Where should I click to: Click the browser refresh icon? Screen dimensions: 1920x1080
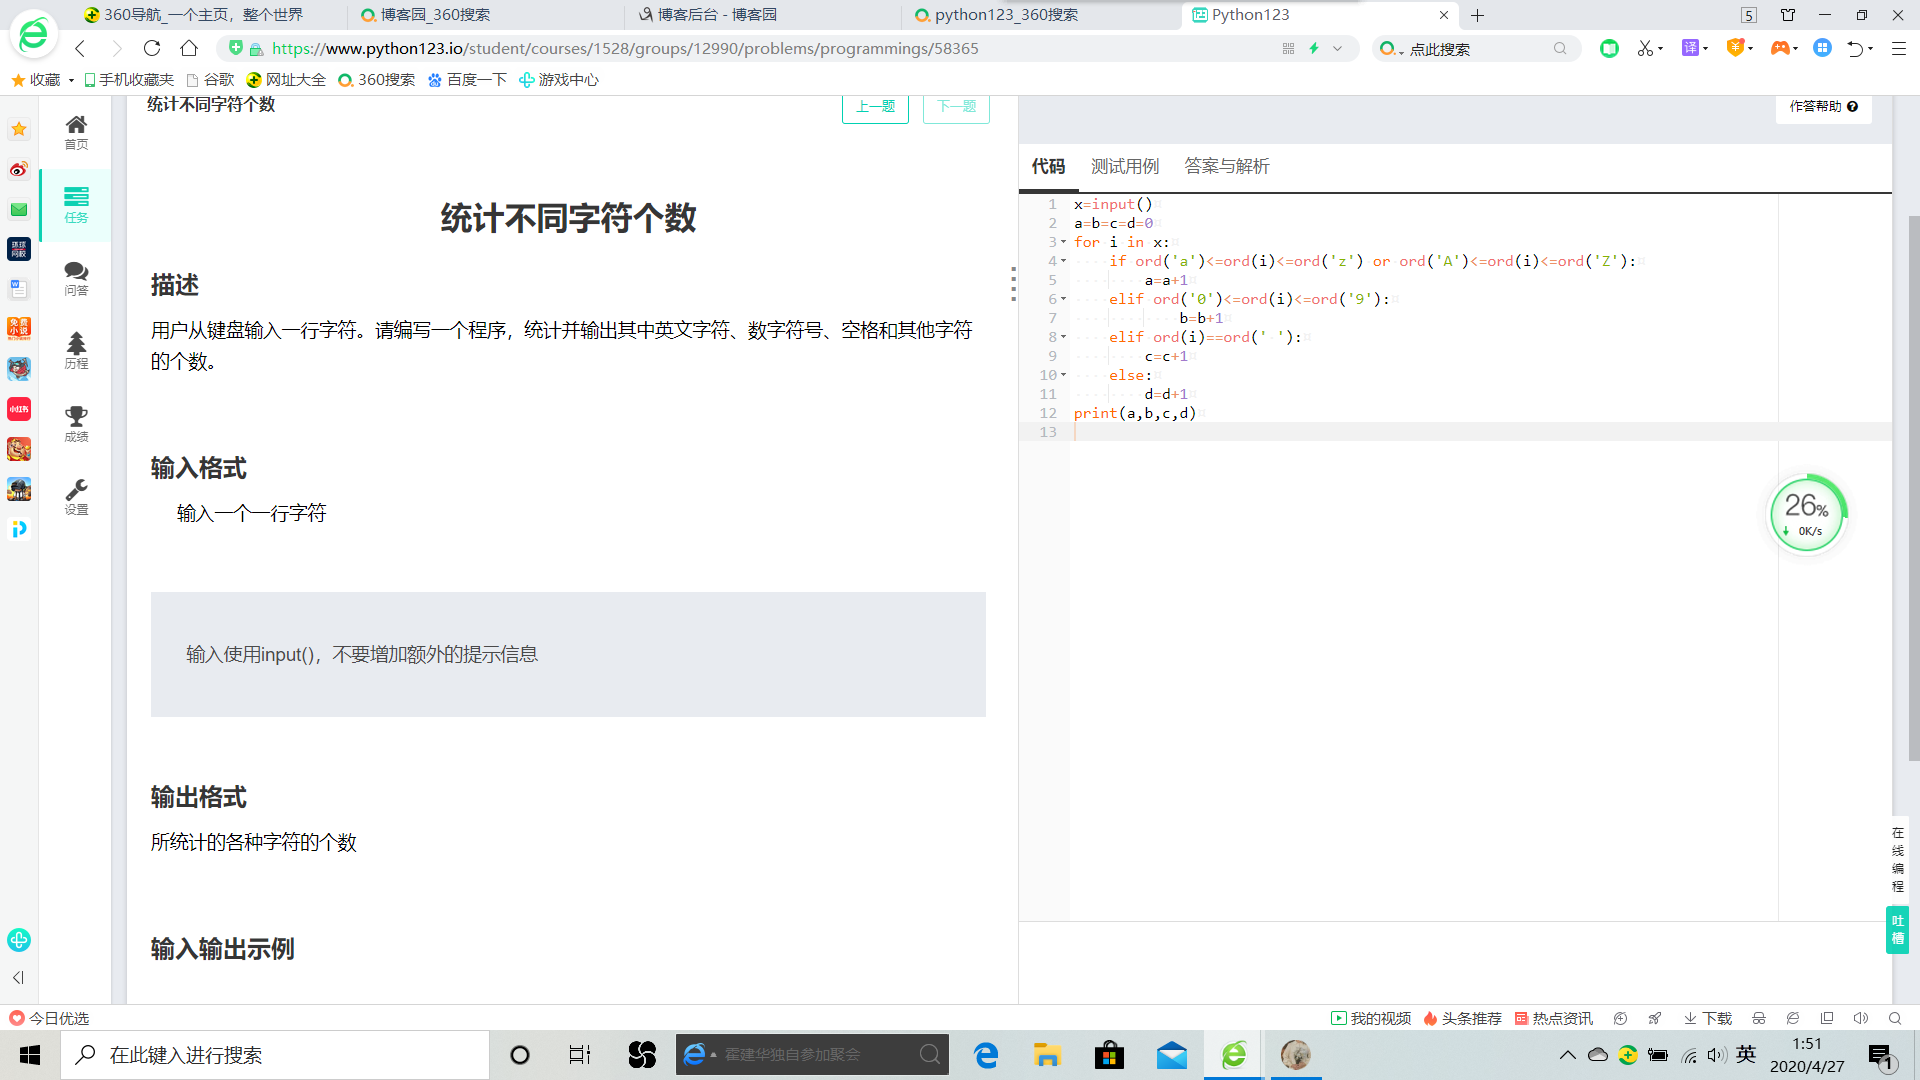(152, 48)
